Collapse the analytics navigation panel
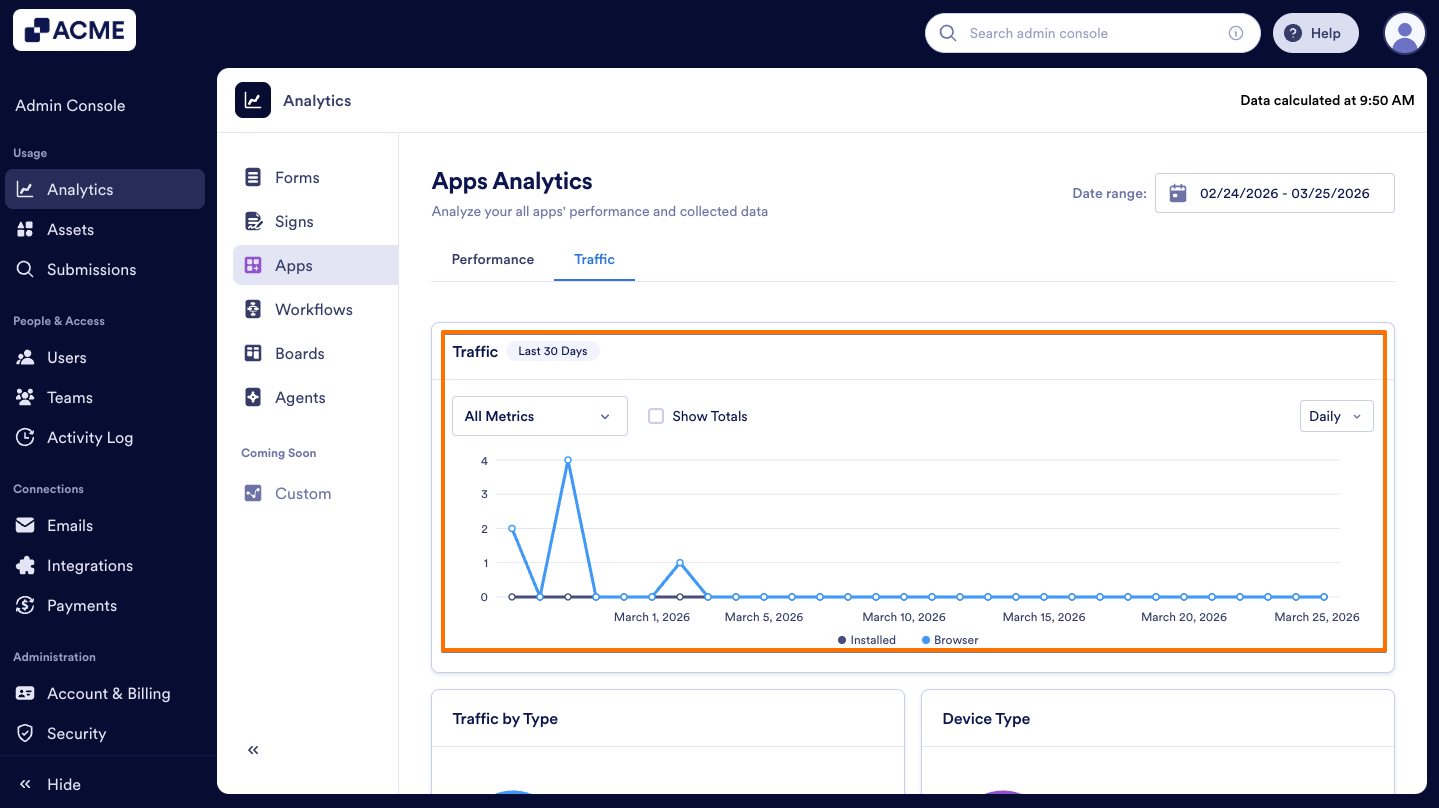 coord(252,749)
